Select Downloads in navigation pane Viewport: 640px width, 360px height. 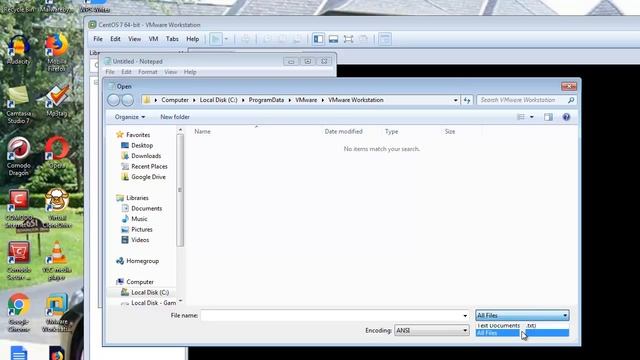click(x=141, y=156)
